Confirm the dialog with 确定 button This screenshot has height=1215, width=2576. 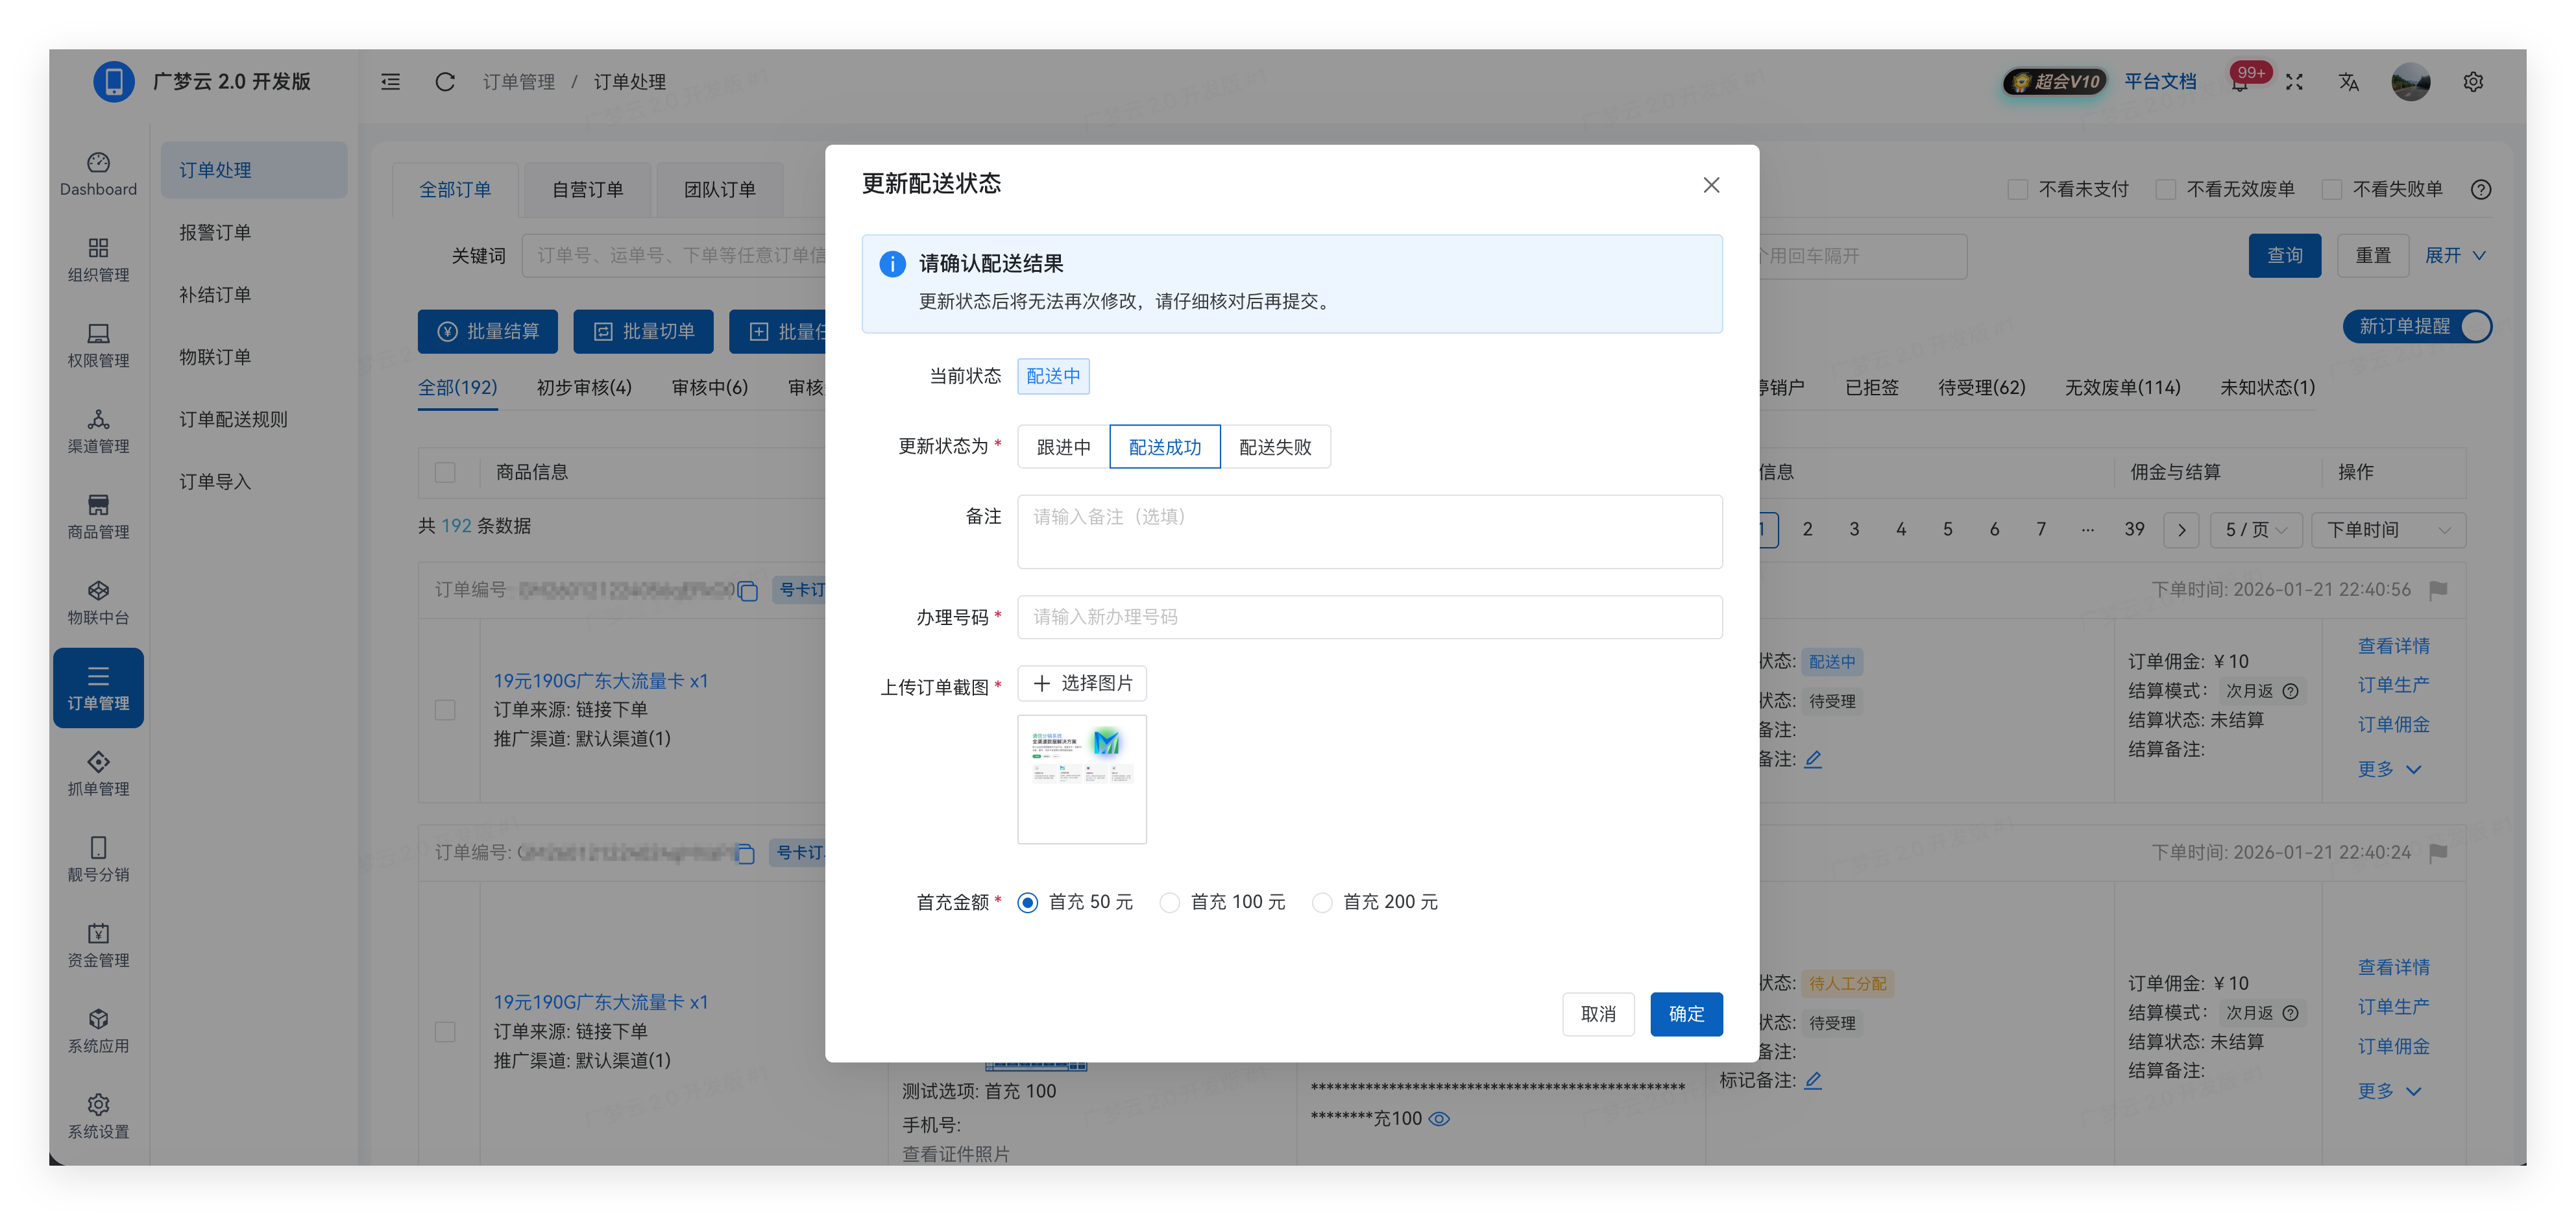[1686, 1014]
